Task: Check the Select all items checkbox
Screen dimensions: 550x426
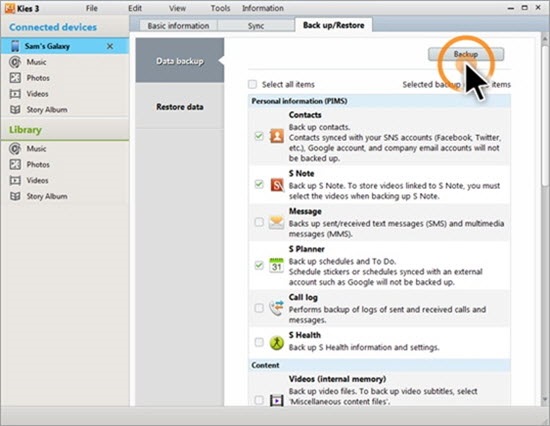Action: pos(252,84)
